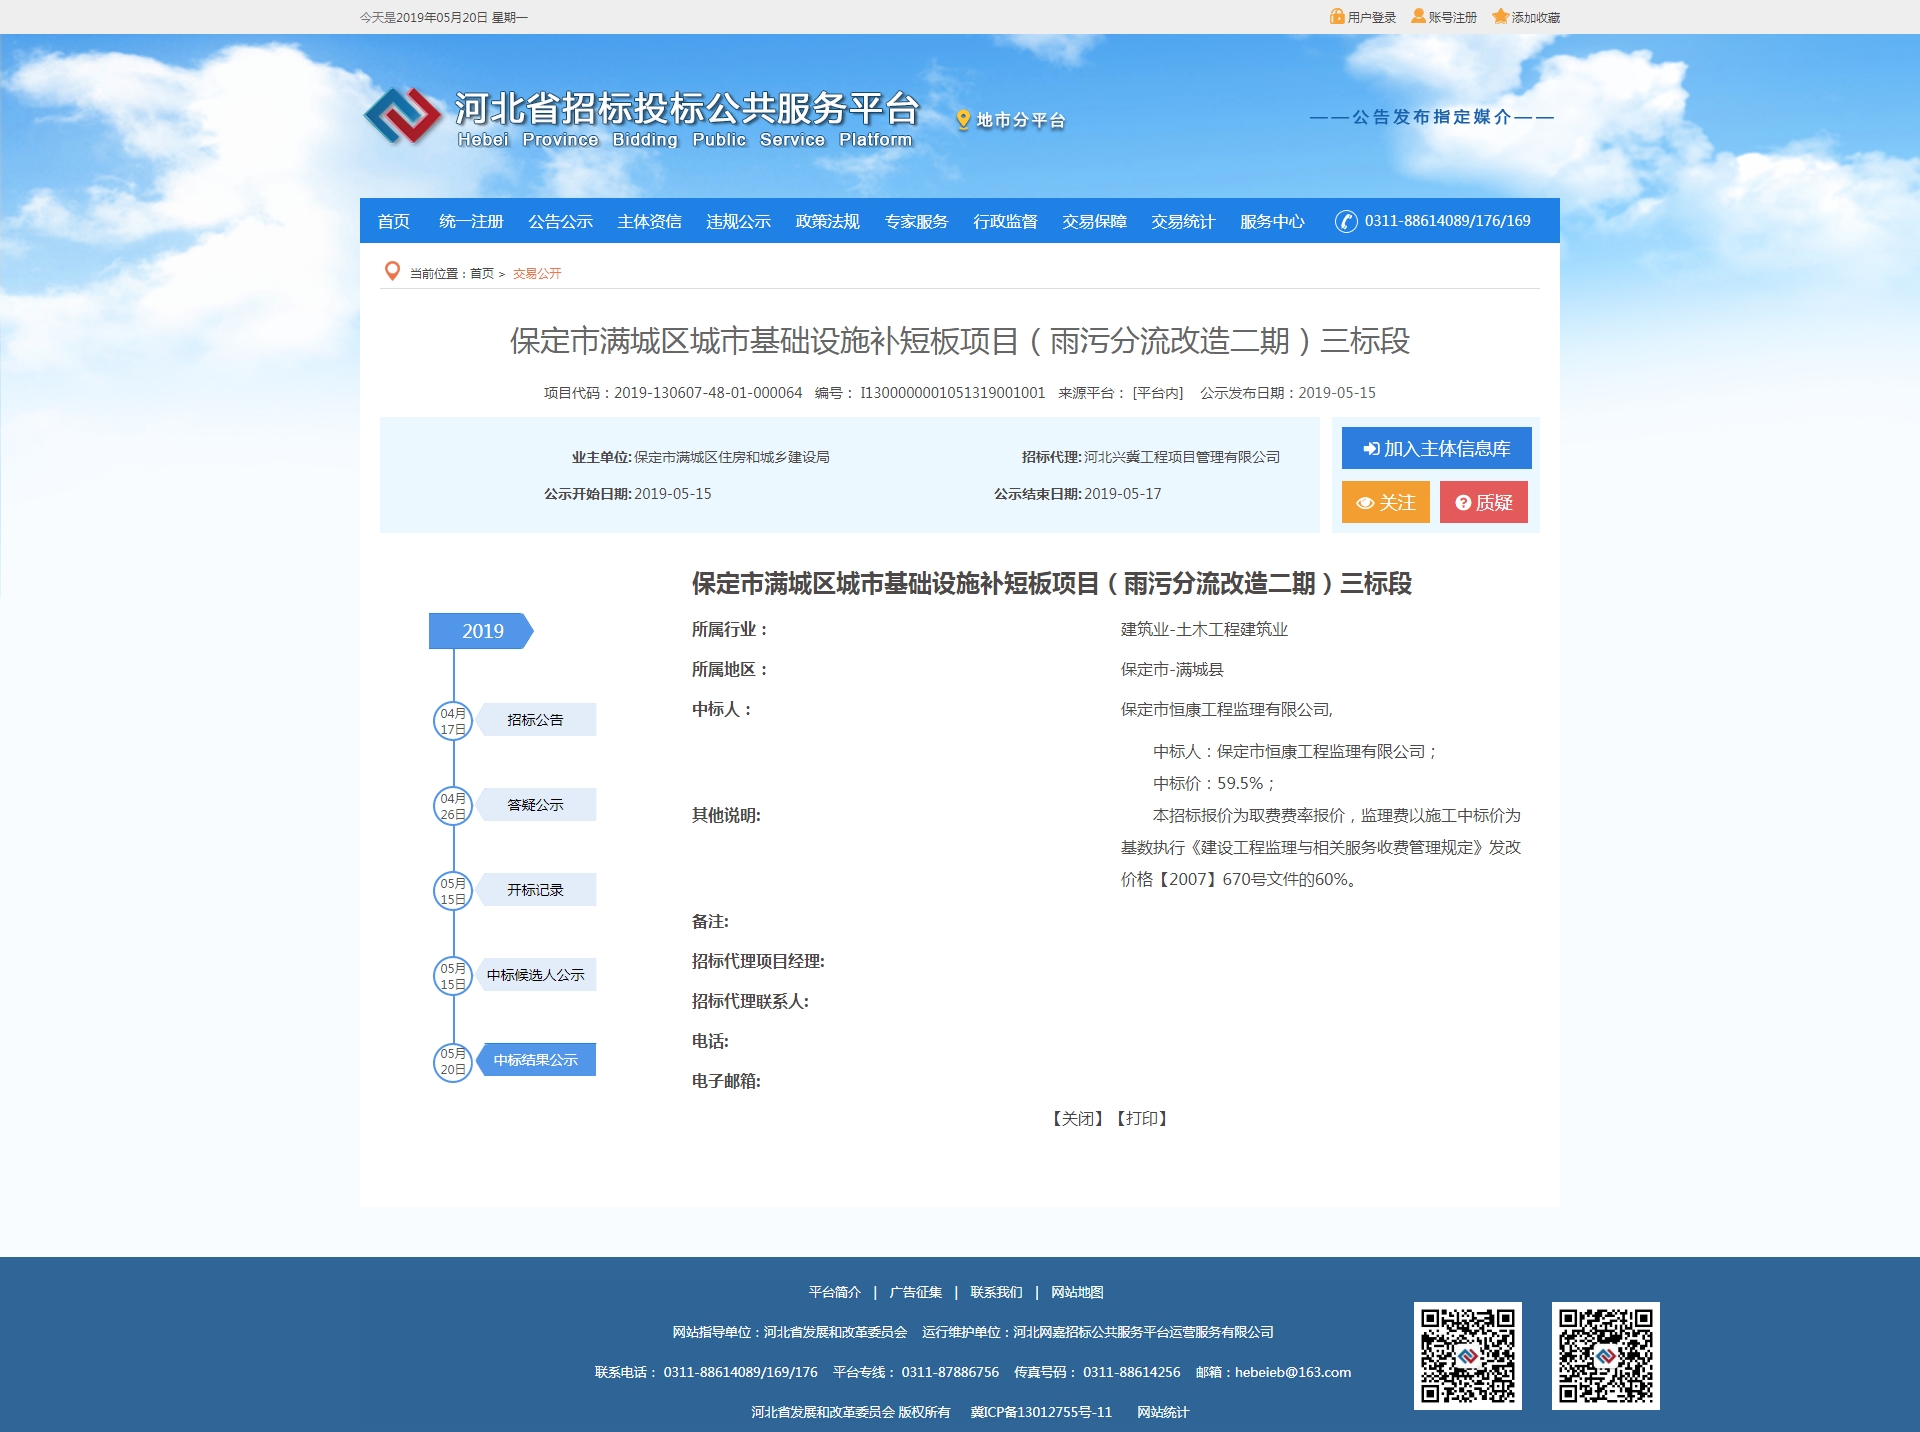
Task: Click the 2019 year timeline flag
Action: [x=482, y=631]
